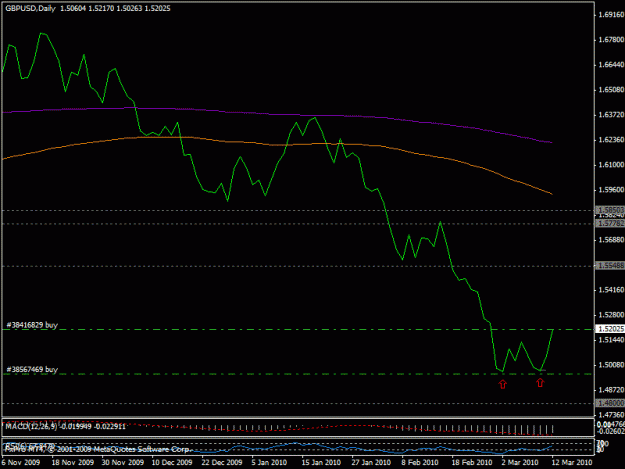The image size is (625, 469).
Task: Click the 18 Nov 2009 date label
Action: click(73, 462)
